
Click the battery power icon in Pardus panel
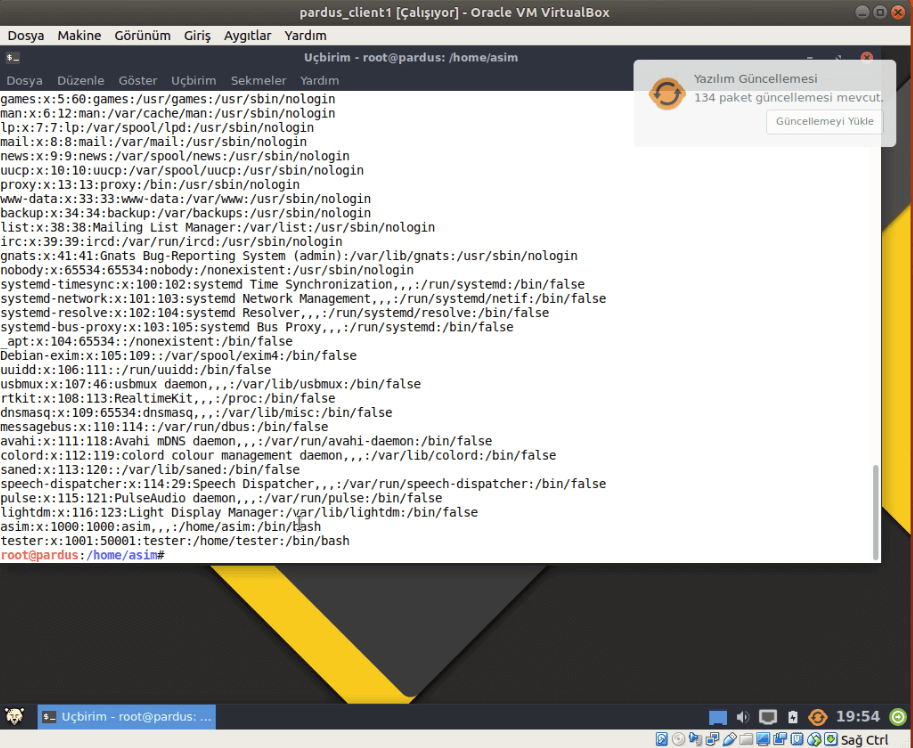click(x=792, y=717)
